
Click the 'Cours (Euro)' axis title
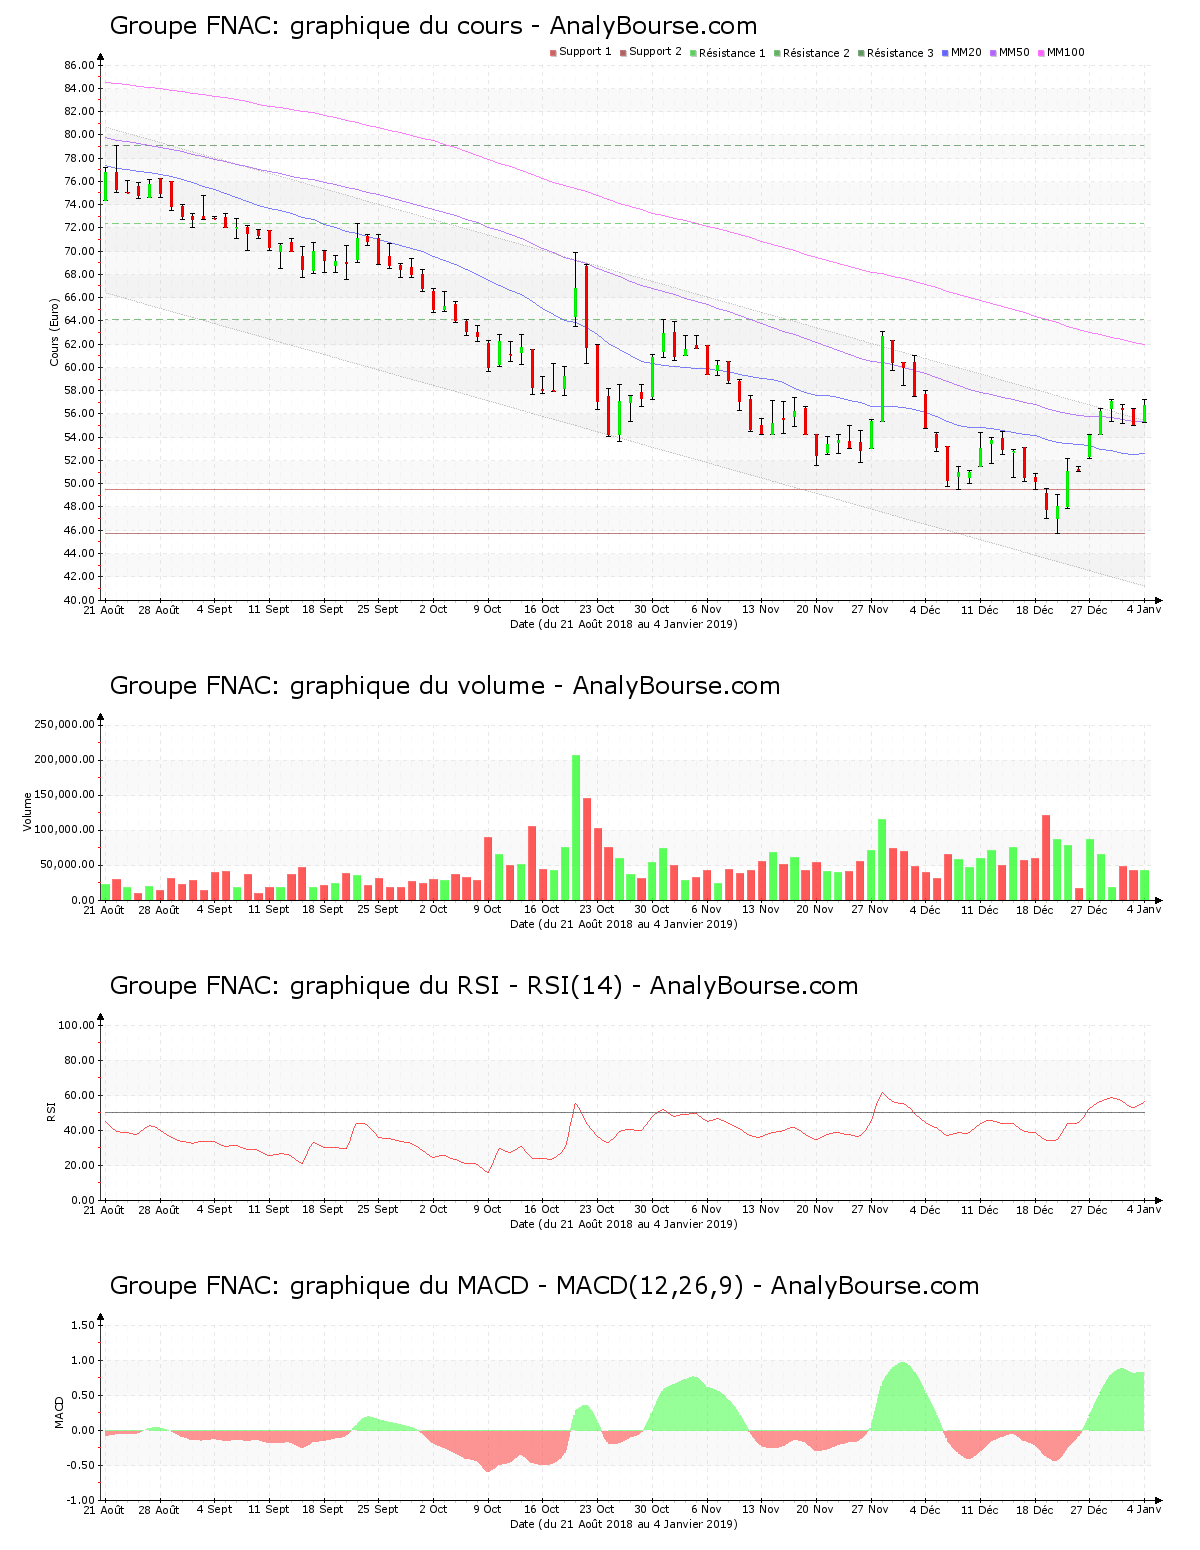tap(55, 332)
